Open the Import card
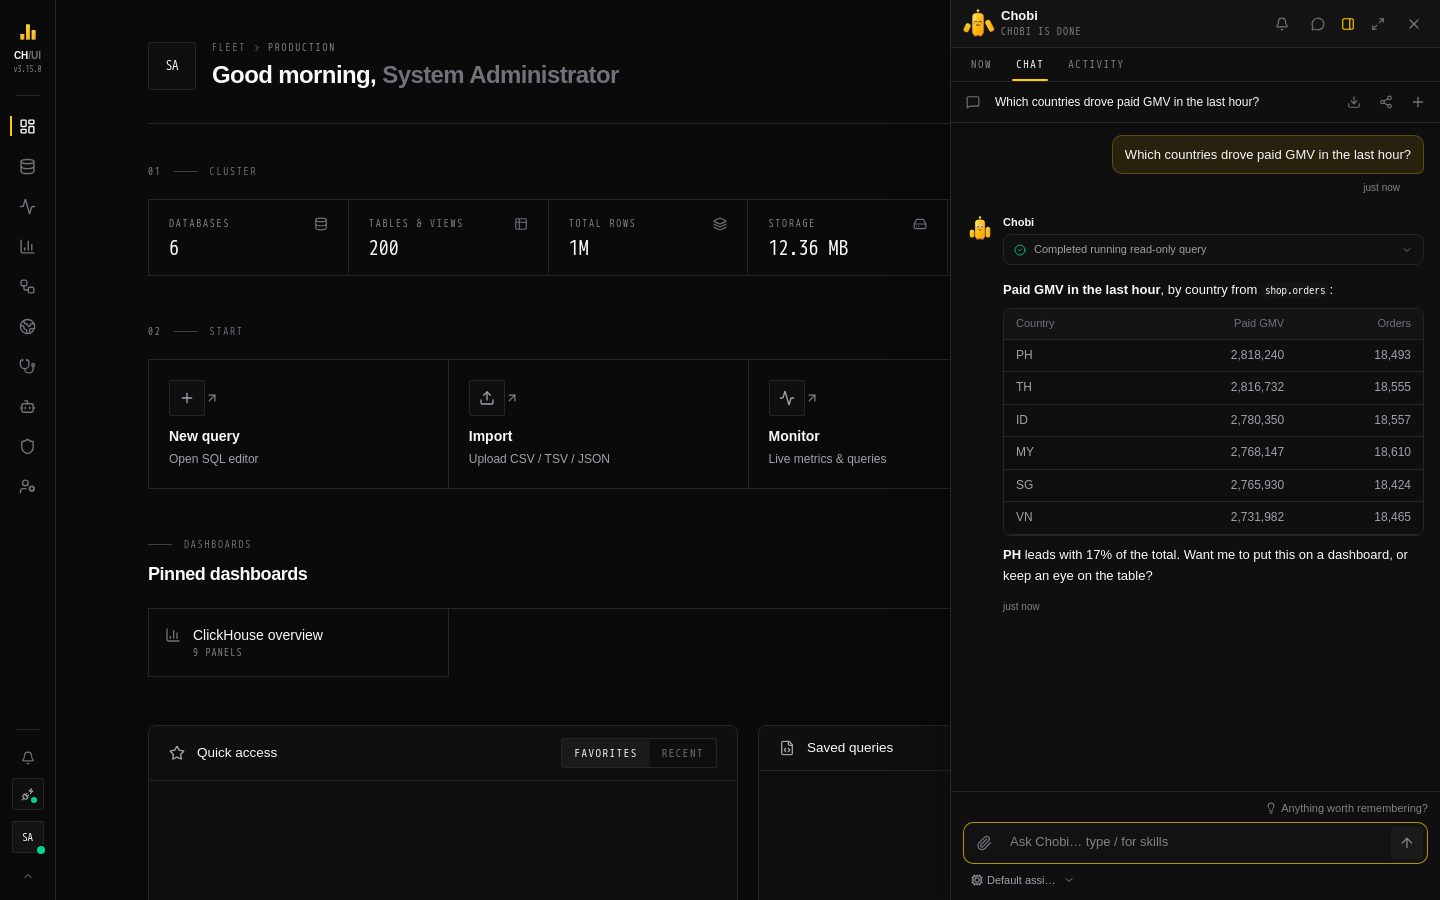Viewport: 1440px width, 900px height. click(x=598, y=424)
